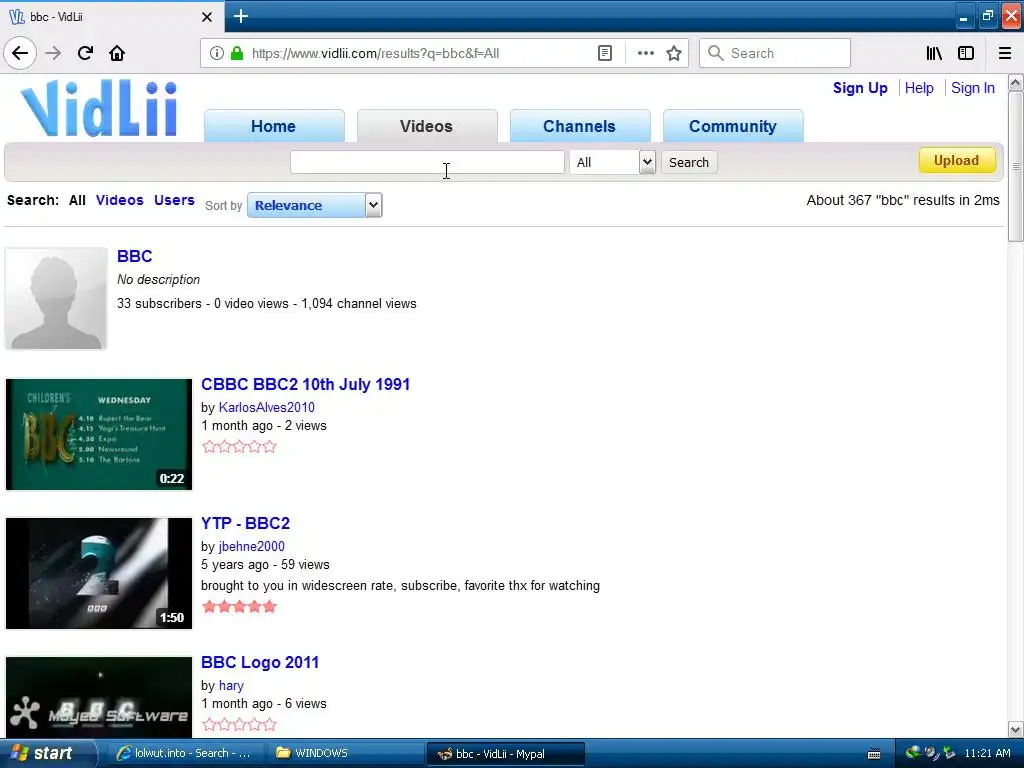Open the WINDOWS folder taskbar item
This screenshot has width=1024, height=768.
click(344, 753)
